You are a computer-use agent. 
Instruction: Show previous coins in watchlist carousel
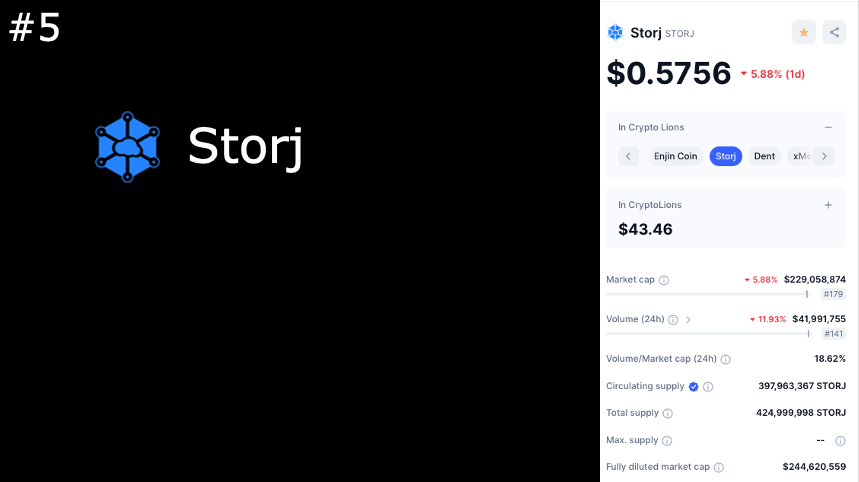tap(628, 156)
